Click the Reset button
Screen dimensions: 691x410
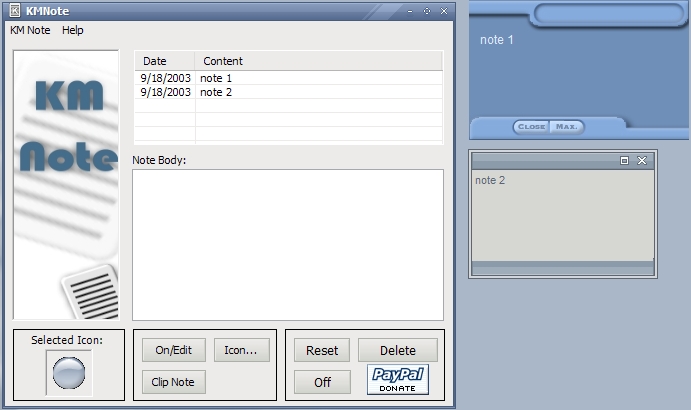[322, 350]
